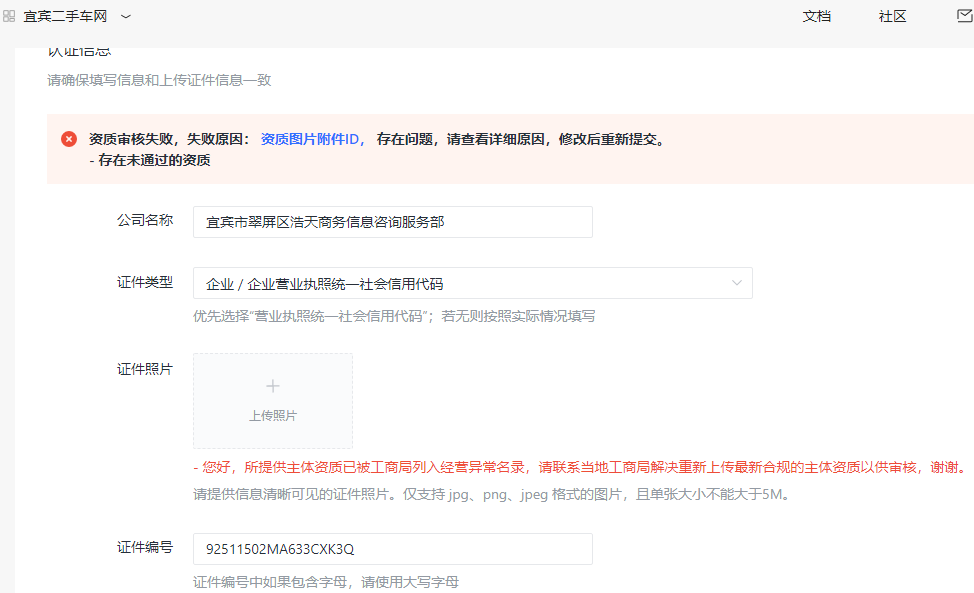This screenshot has width=974, height=593.
Task: Focus the 证件编号 input with 92511502MA633CXK3Q
Action: (x=392, y=549)
